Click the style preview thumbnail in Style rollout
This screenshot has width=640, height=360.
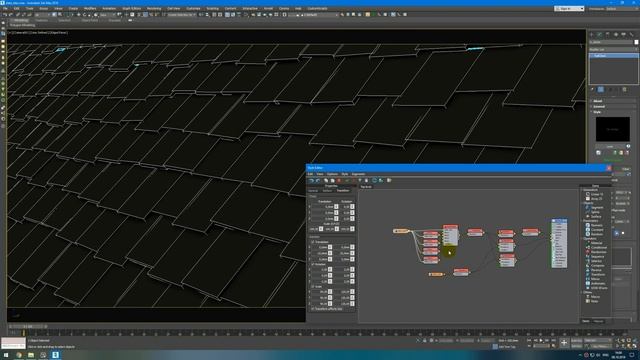pos(612,129)
